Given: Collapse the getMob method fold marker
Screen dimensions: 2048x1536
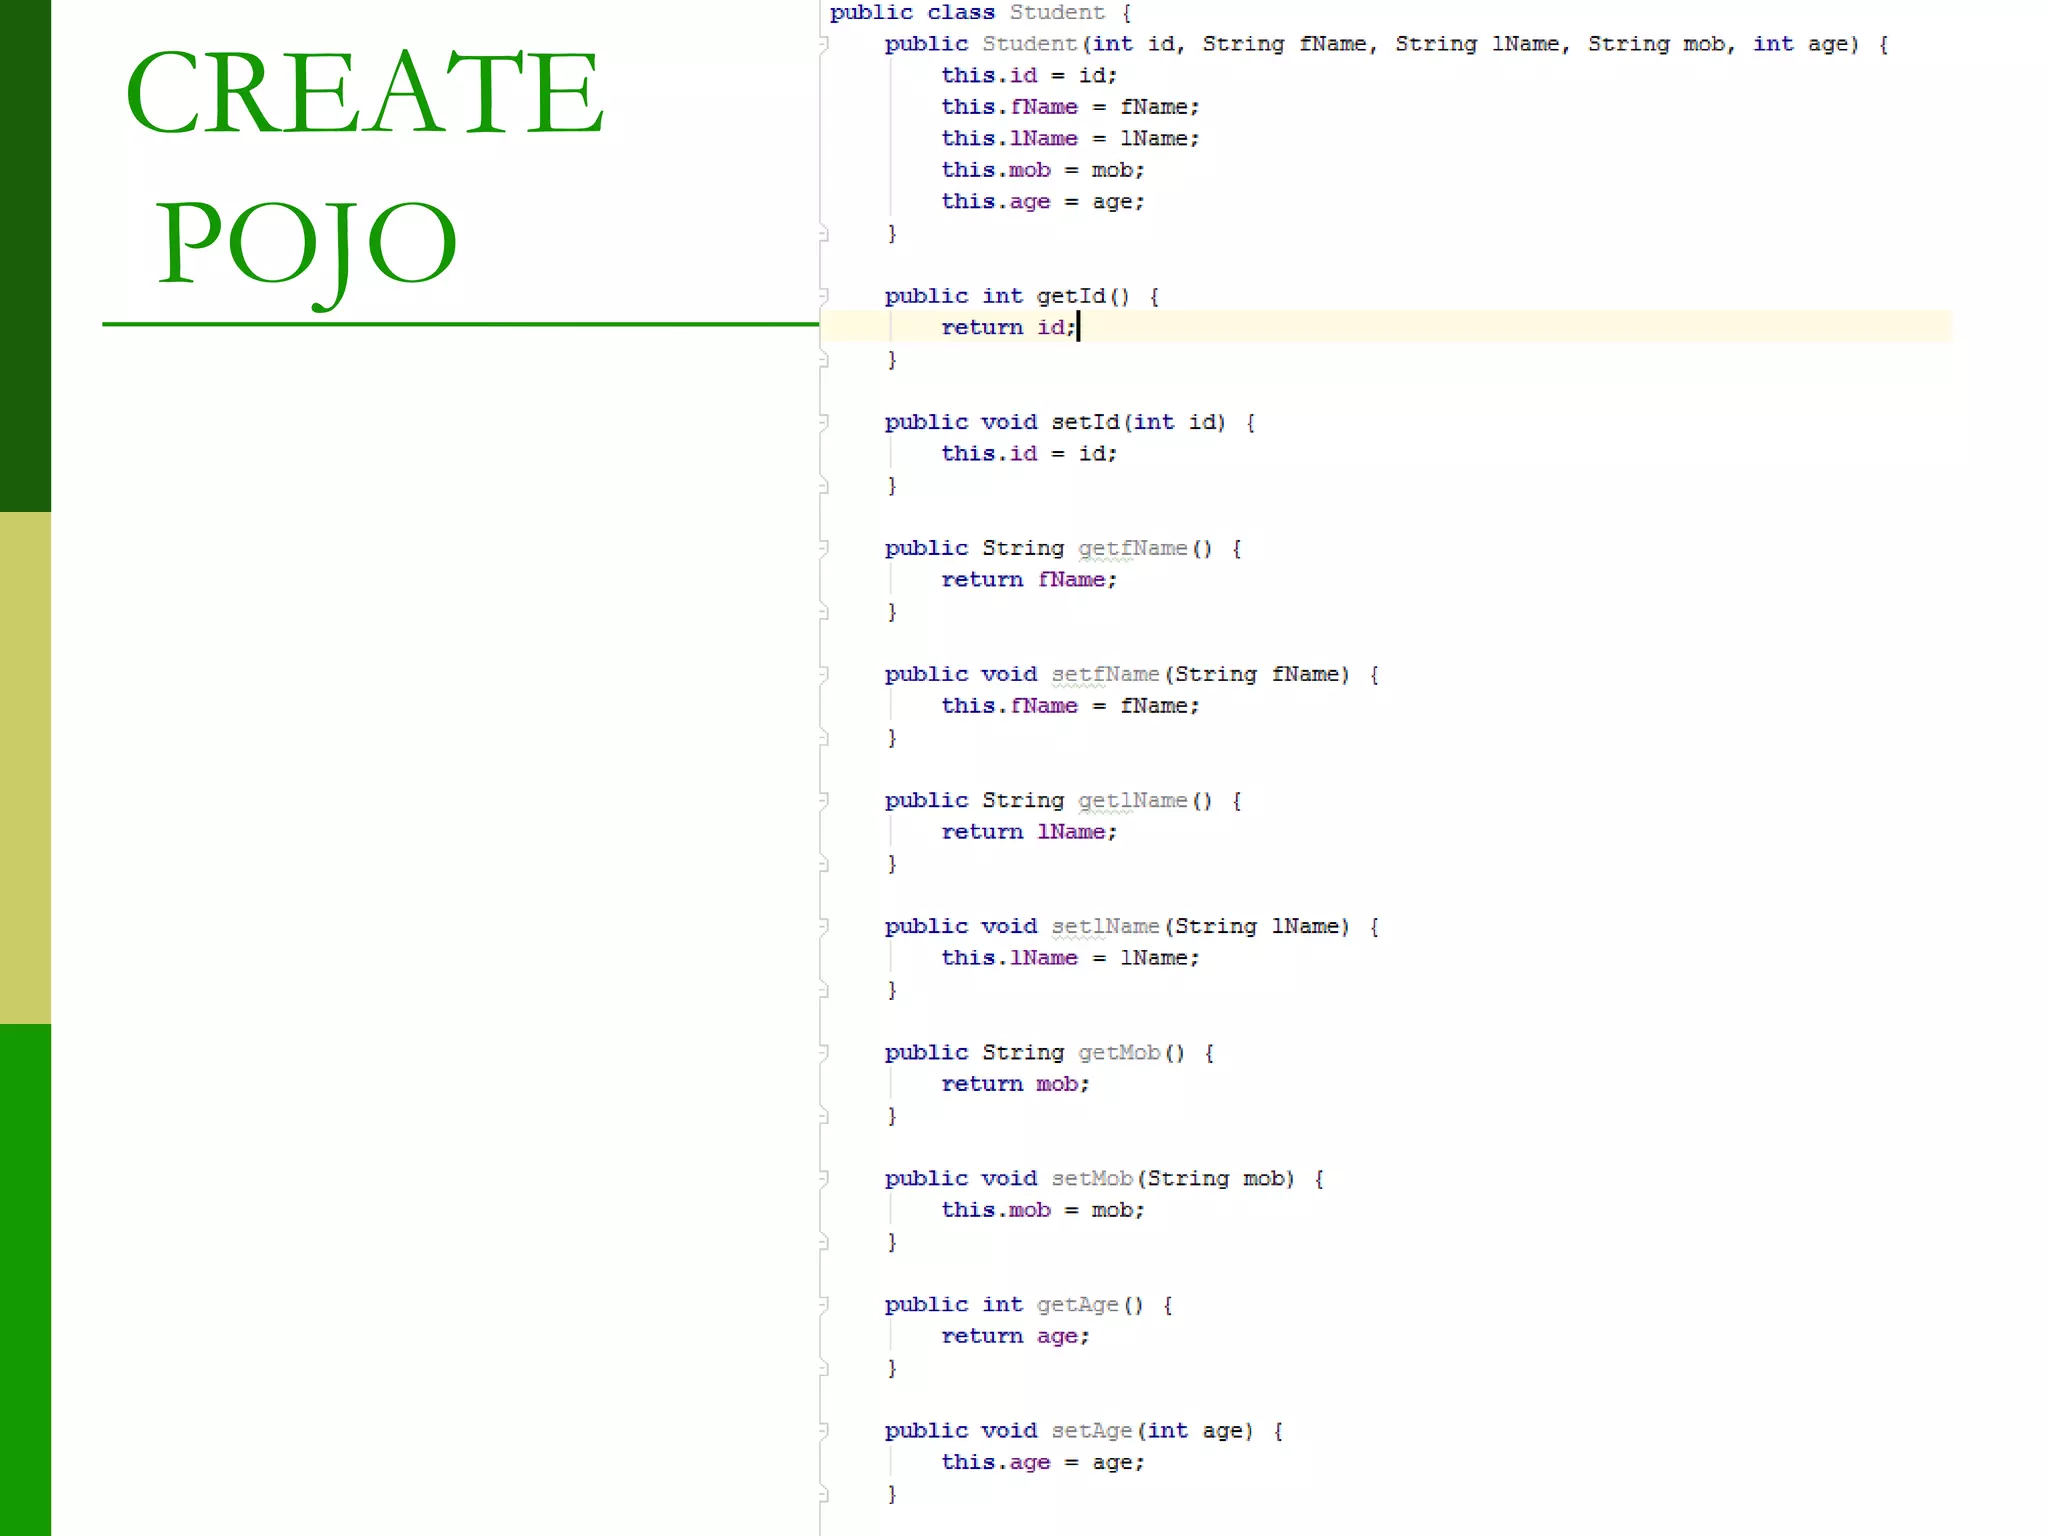Looking at the screenshot, I should pos(823,1052).
